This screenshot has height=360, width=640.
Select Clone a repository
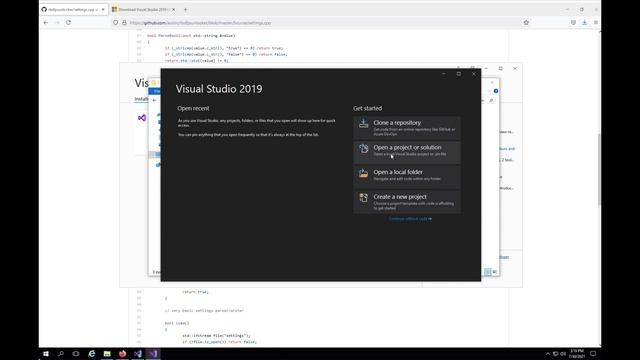(407, 128)
